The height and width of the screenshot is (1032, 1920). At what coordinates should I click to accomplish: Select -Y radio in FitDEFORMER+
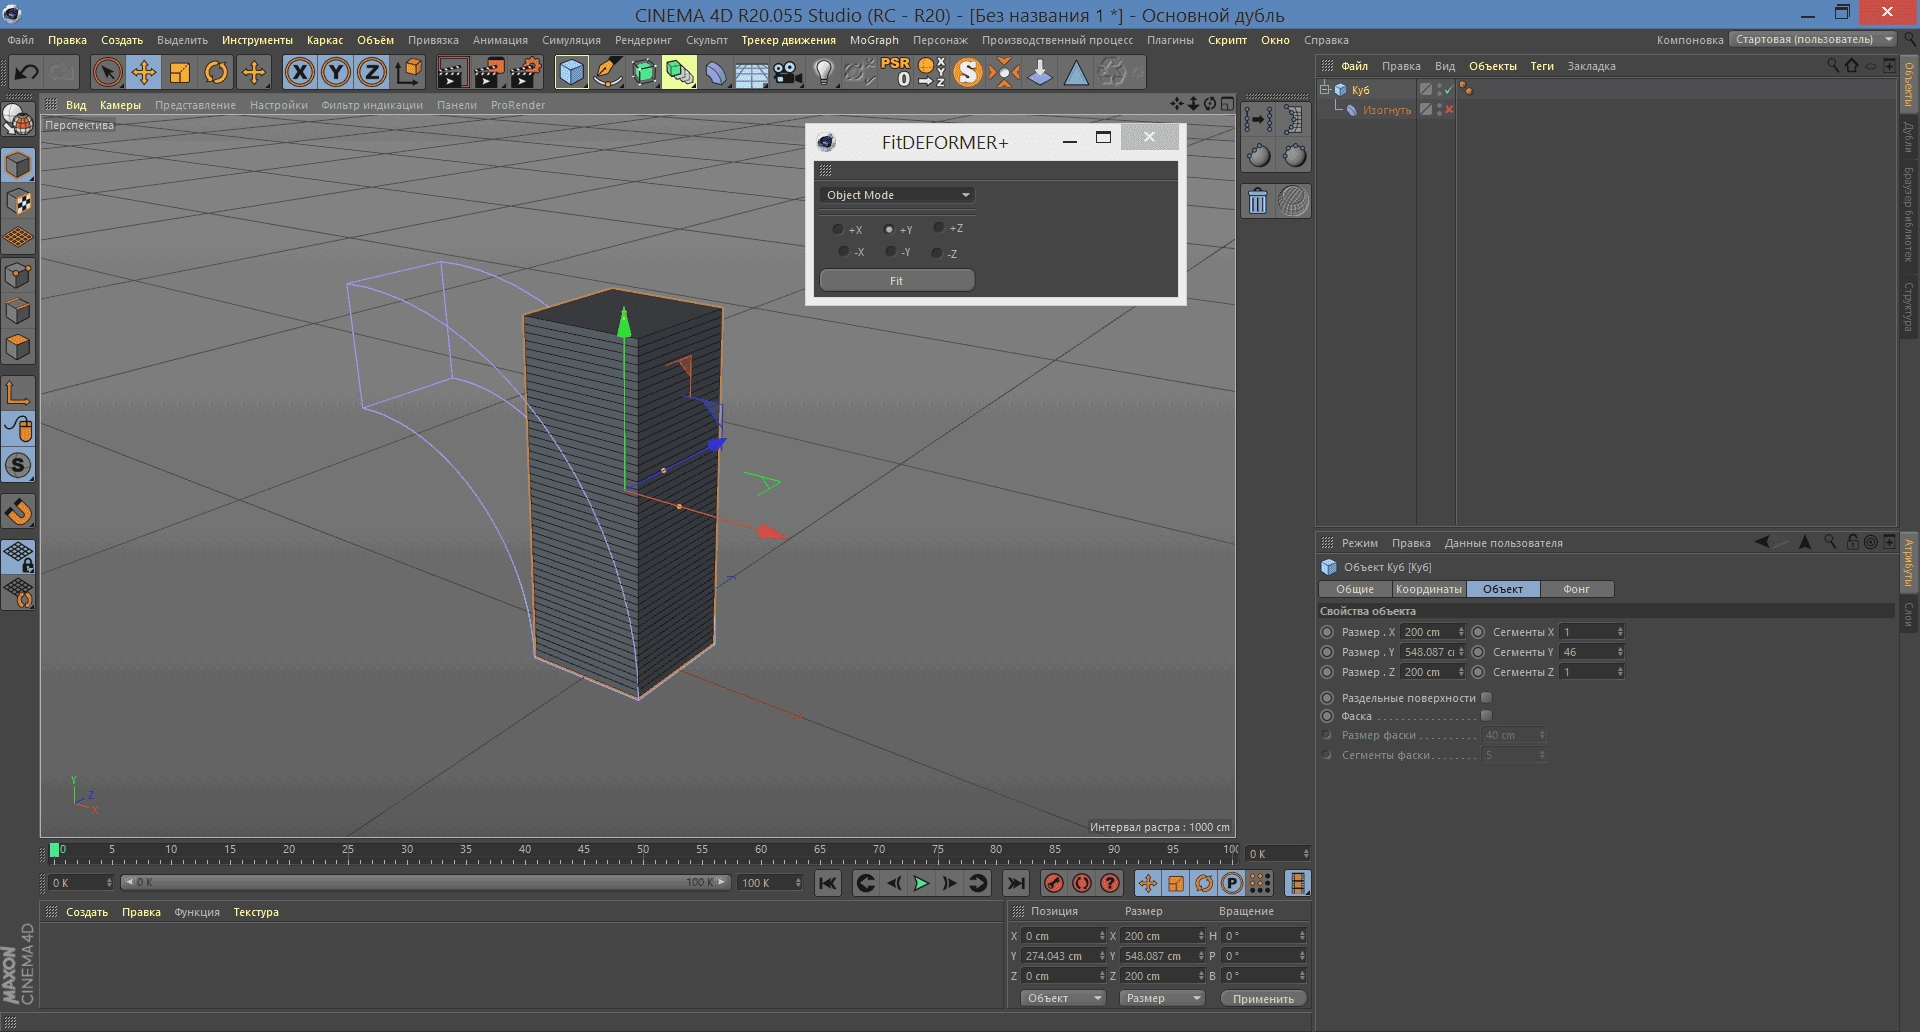tap(891, 252)
